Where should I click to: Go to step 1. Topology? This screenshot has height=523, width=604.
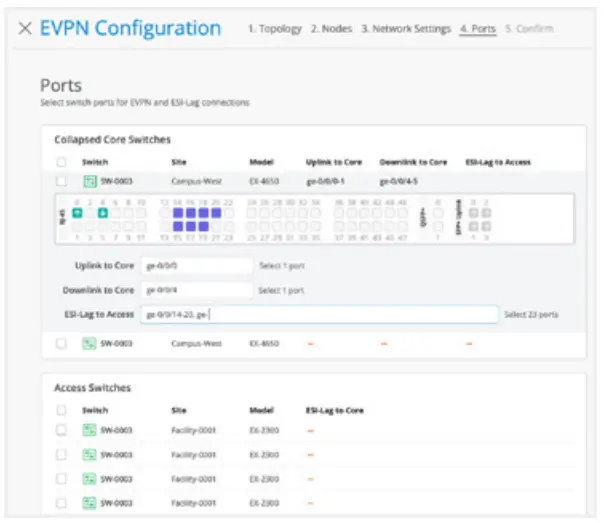[275, 28]
